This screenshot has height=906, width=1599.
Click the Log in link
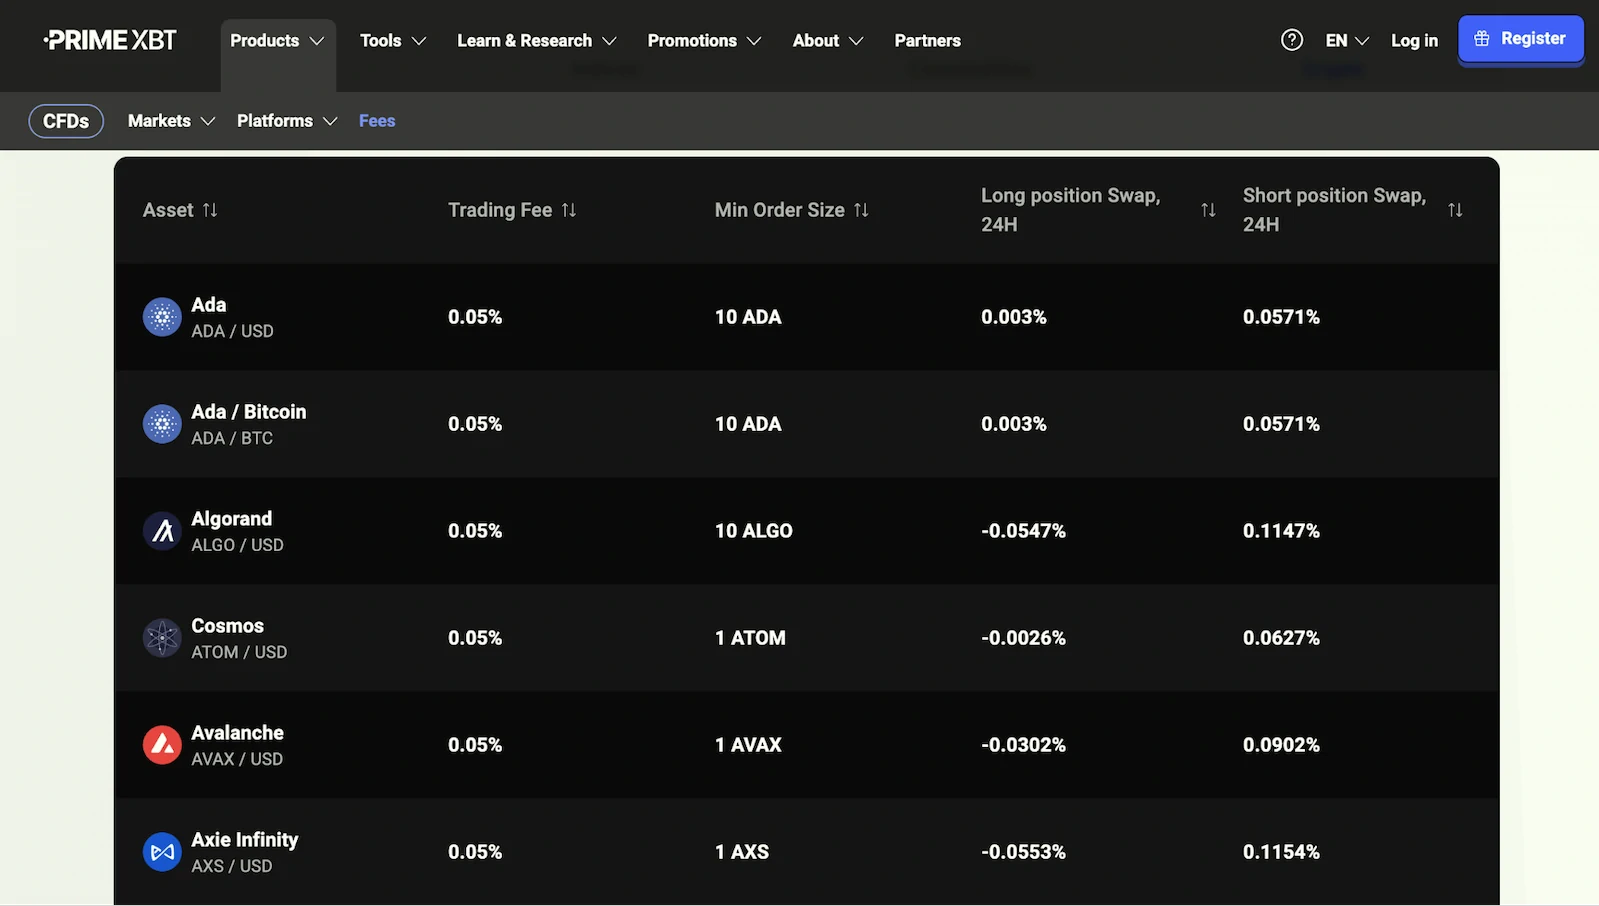[1414, 41]
